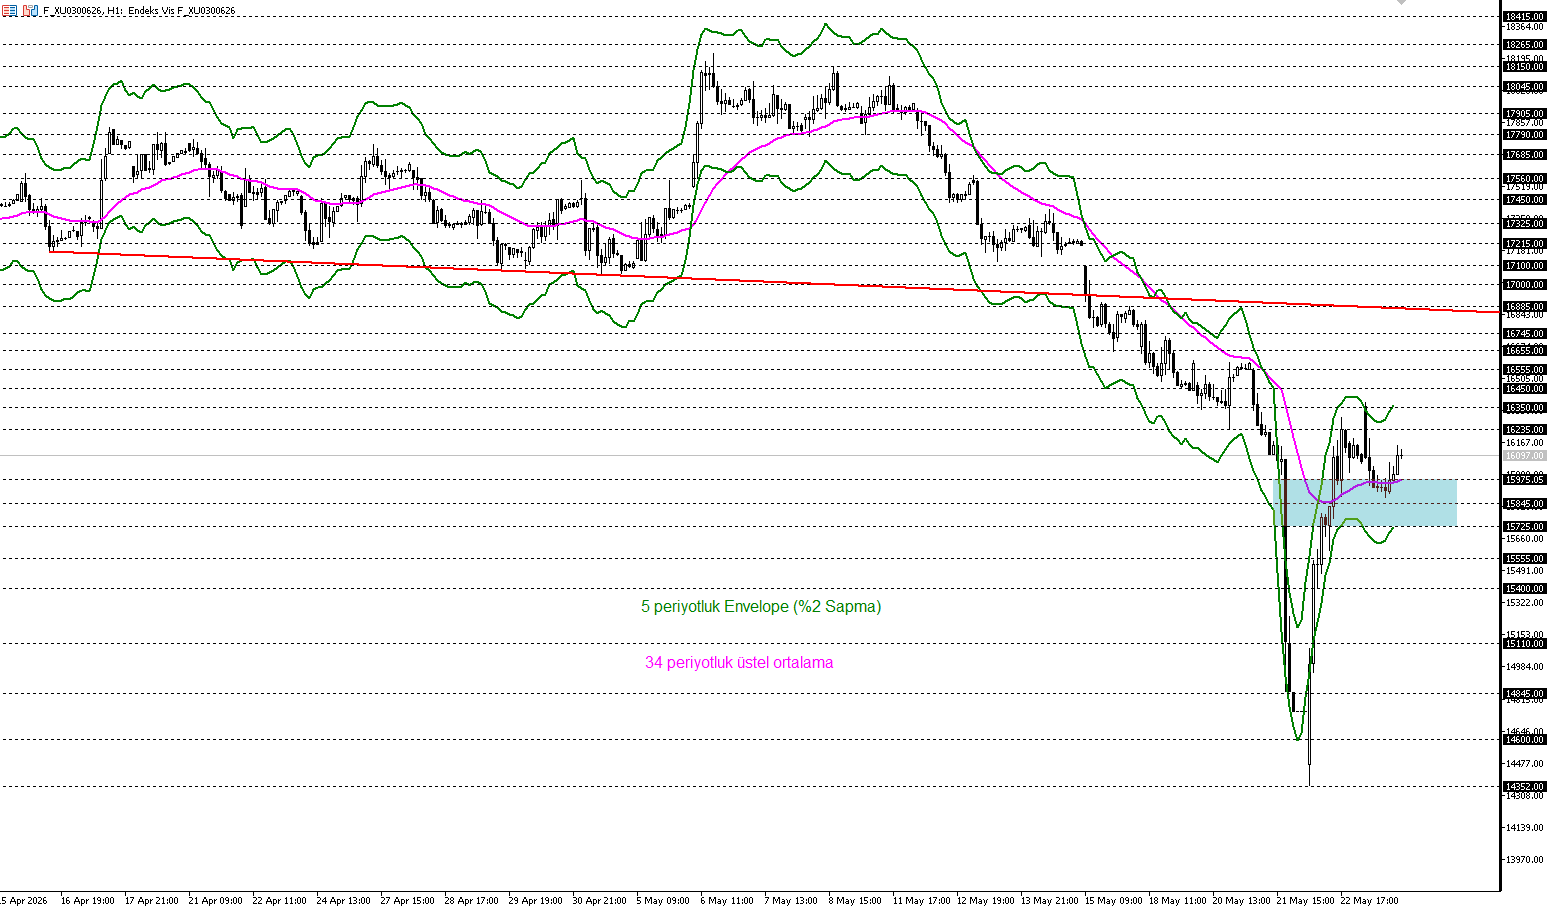The height and width of the screenshot is (910, 1557).
Task: Click the 18045.00 price level label
Action: (x=1525, y=87)
